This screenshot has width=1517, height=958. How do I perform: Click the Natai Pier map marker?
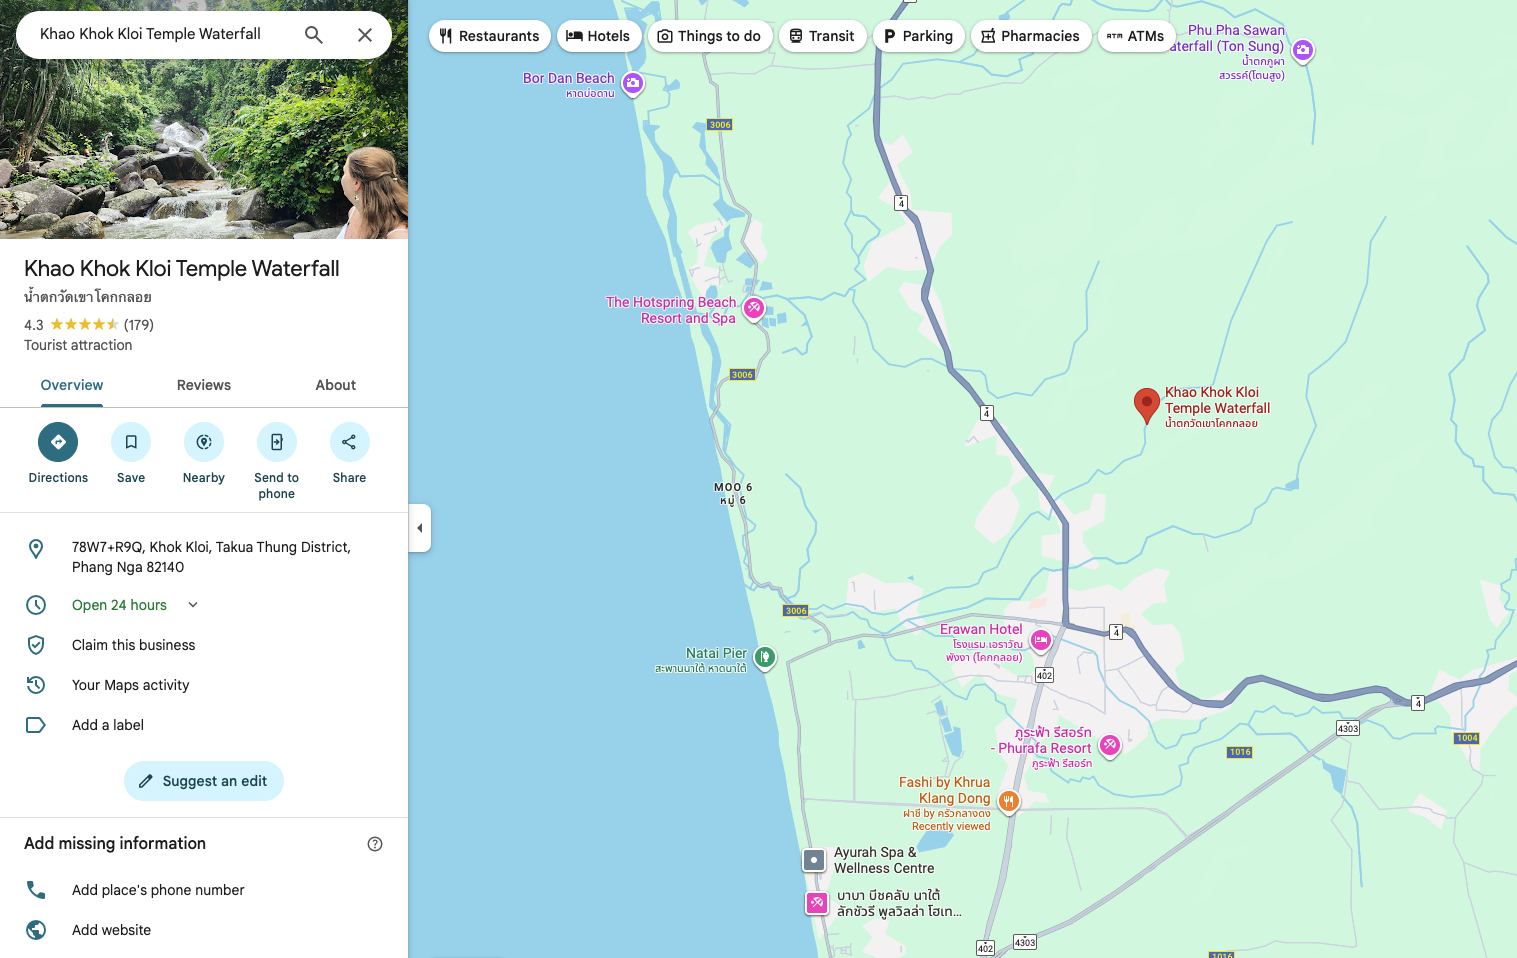[765, 658]
